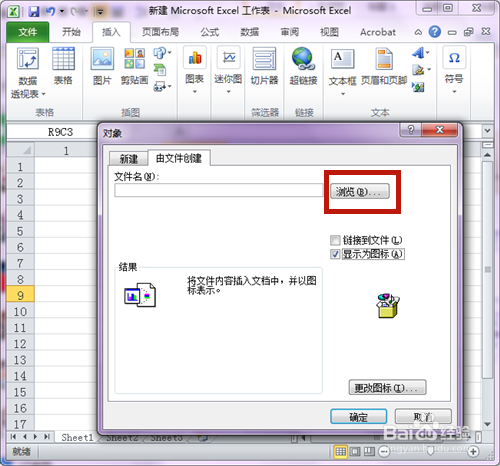Click the Name Box showing R9C3
500x466 pixels.
(60, 132)
